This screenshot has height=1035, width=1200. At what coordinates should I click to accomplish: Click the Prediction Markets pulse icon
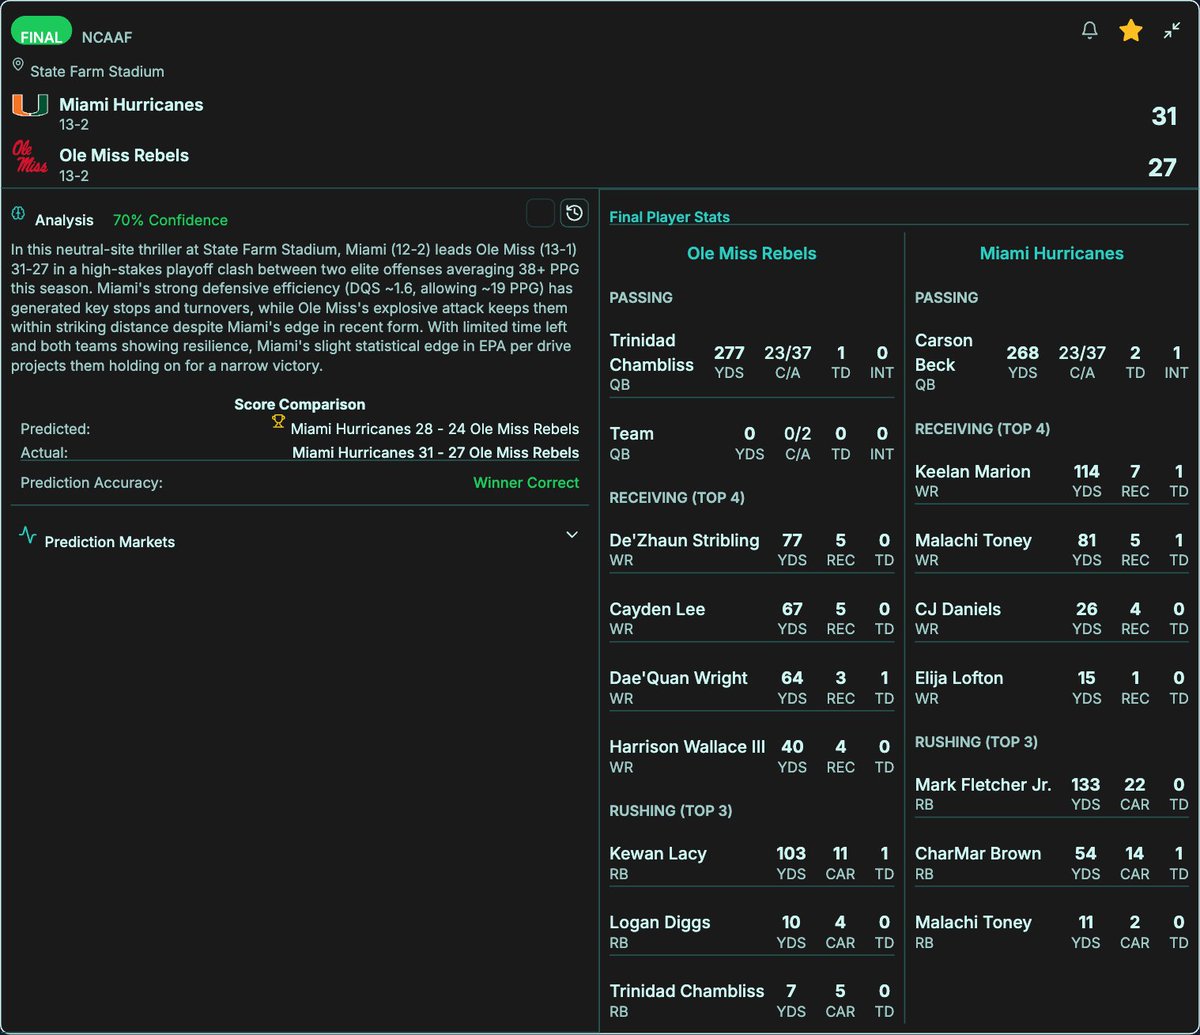[28, 535]
